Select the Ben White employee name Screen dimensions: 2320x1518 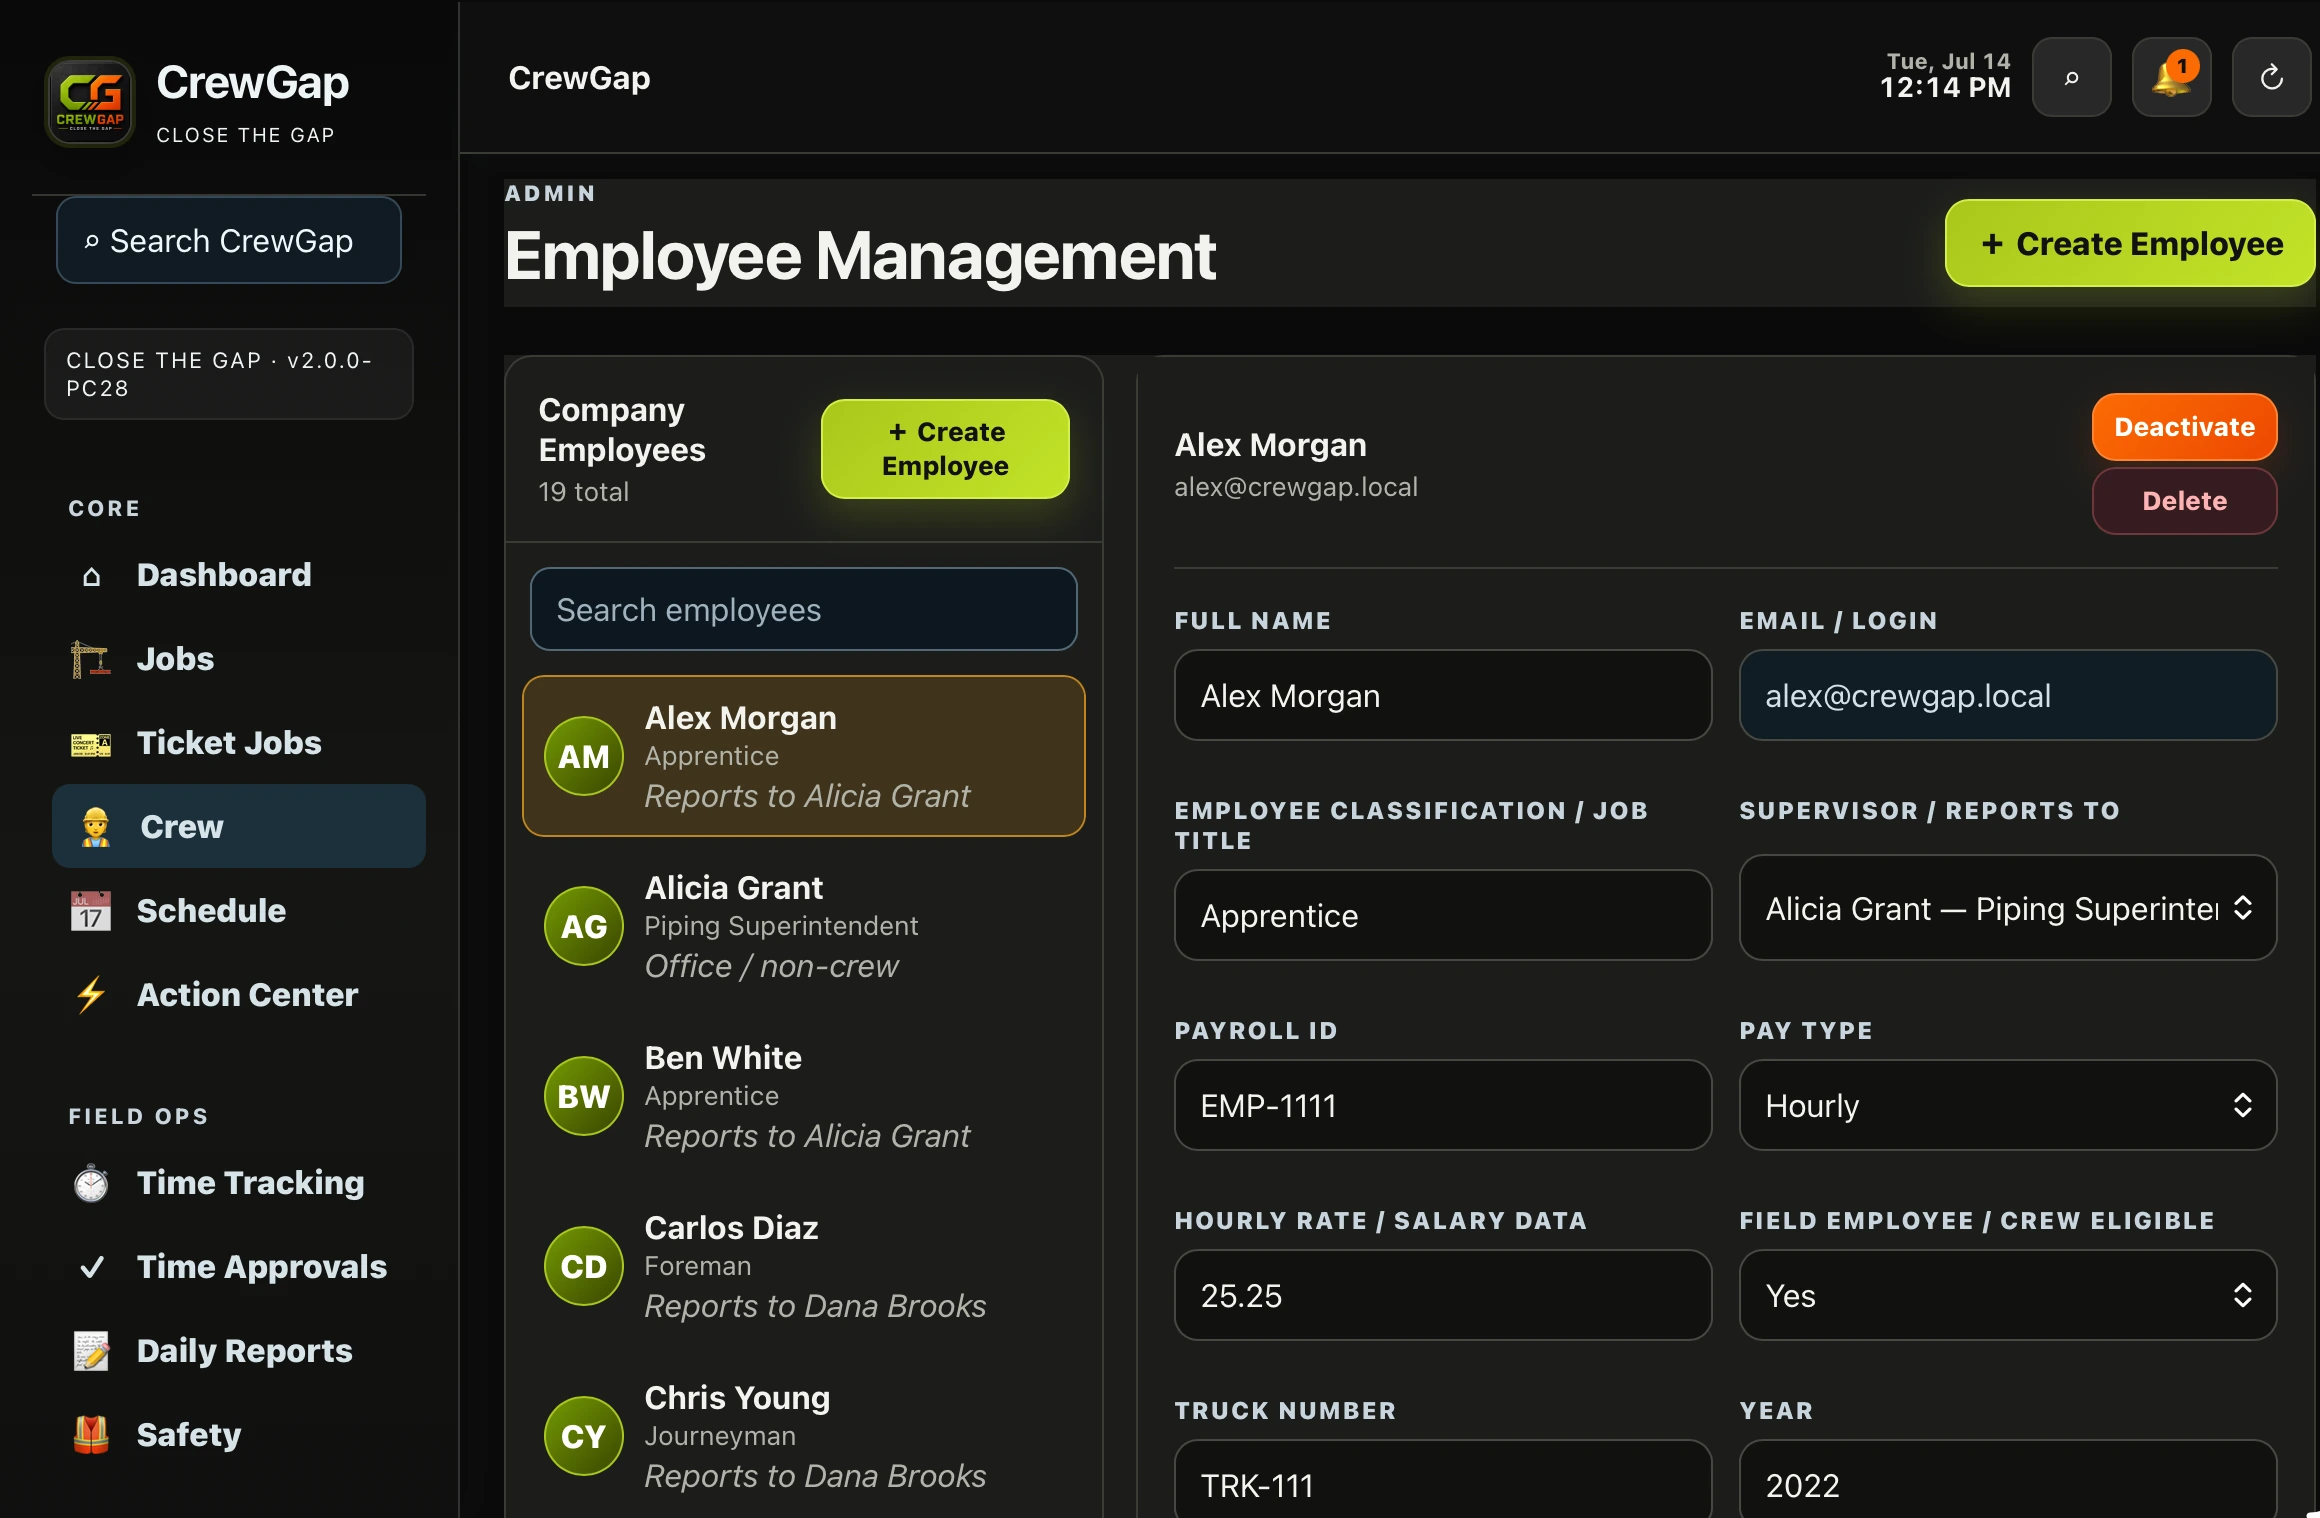click(x=723, y=1058)
